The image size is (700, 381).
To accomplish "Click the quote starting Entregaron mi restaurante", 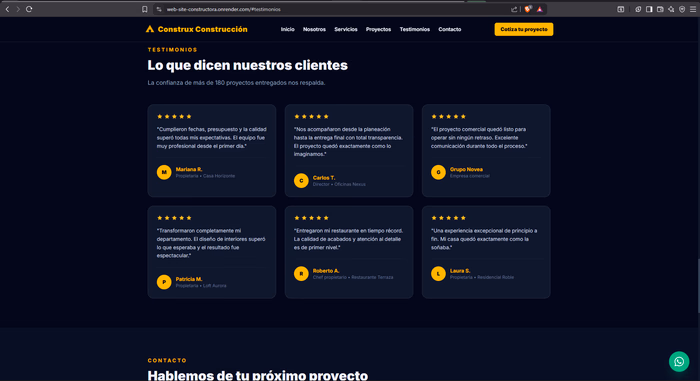I will pyautogui.click(x=349, y=239).
